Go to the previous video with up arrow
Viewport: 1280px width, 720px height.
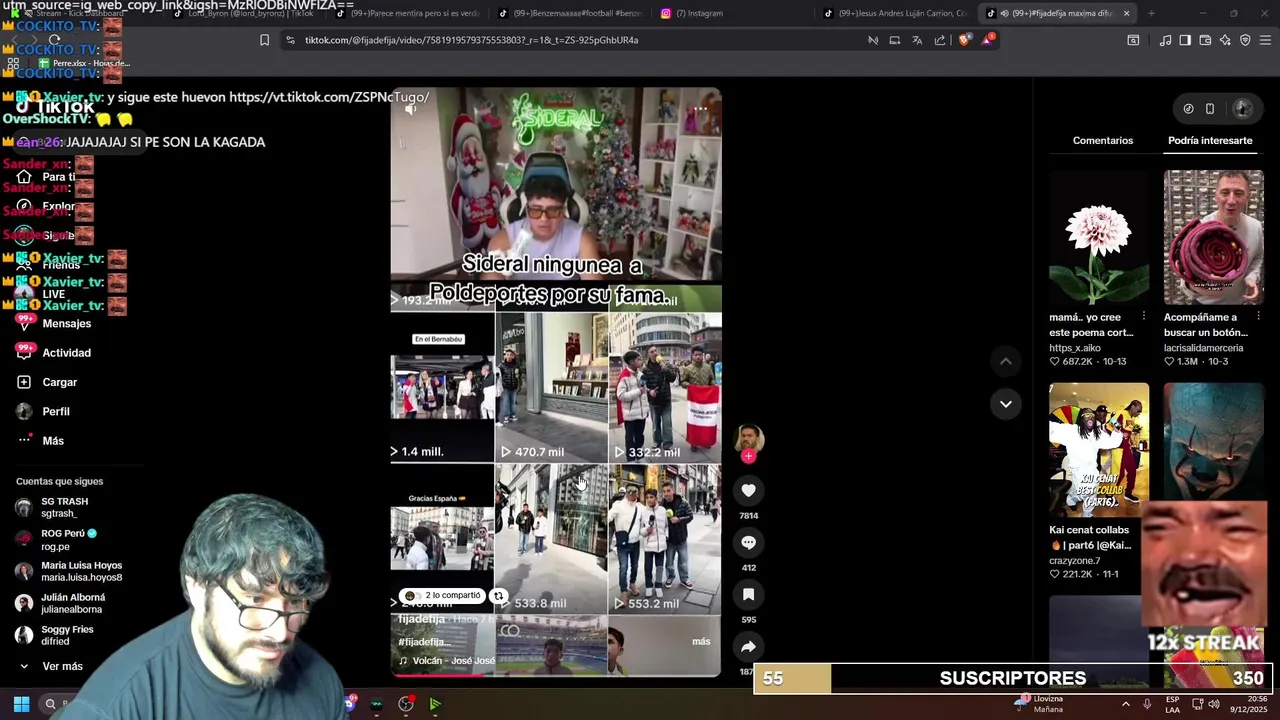(x=1006, y=361)
